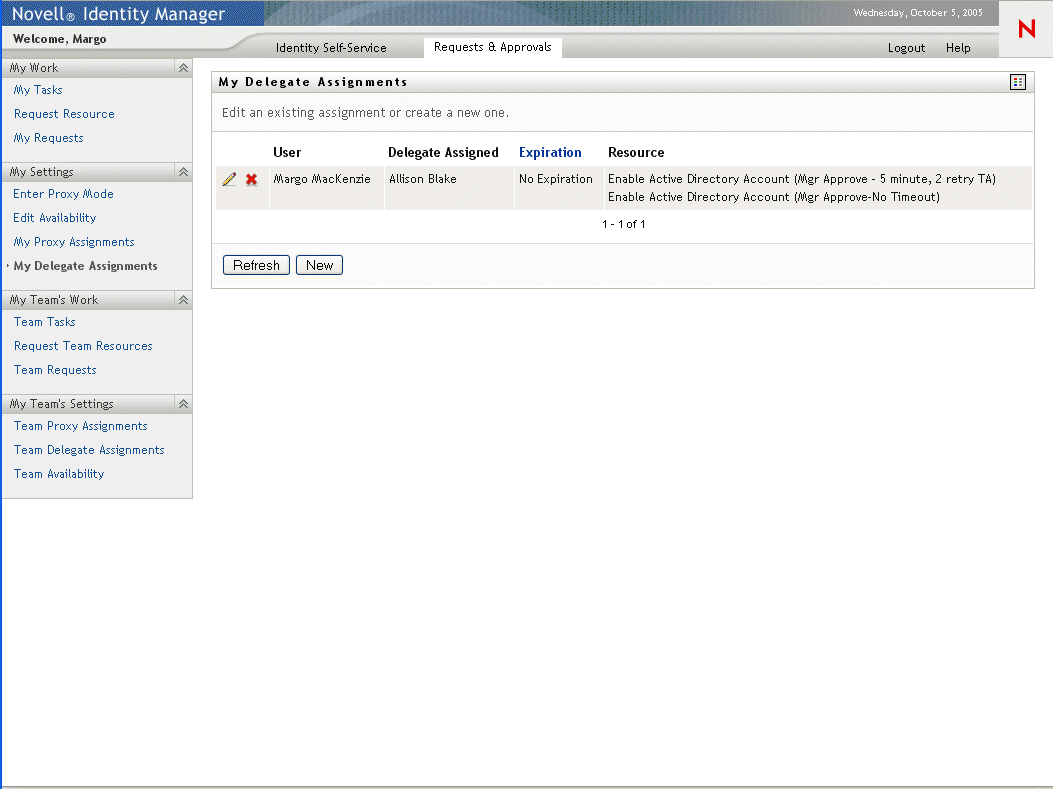This screenshot has height=789, width=1053.
Task: Select the Requests & Approvals tab
Action: tap(492, 47)
